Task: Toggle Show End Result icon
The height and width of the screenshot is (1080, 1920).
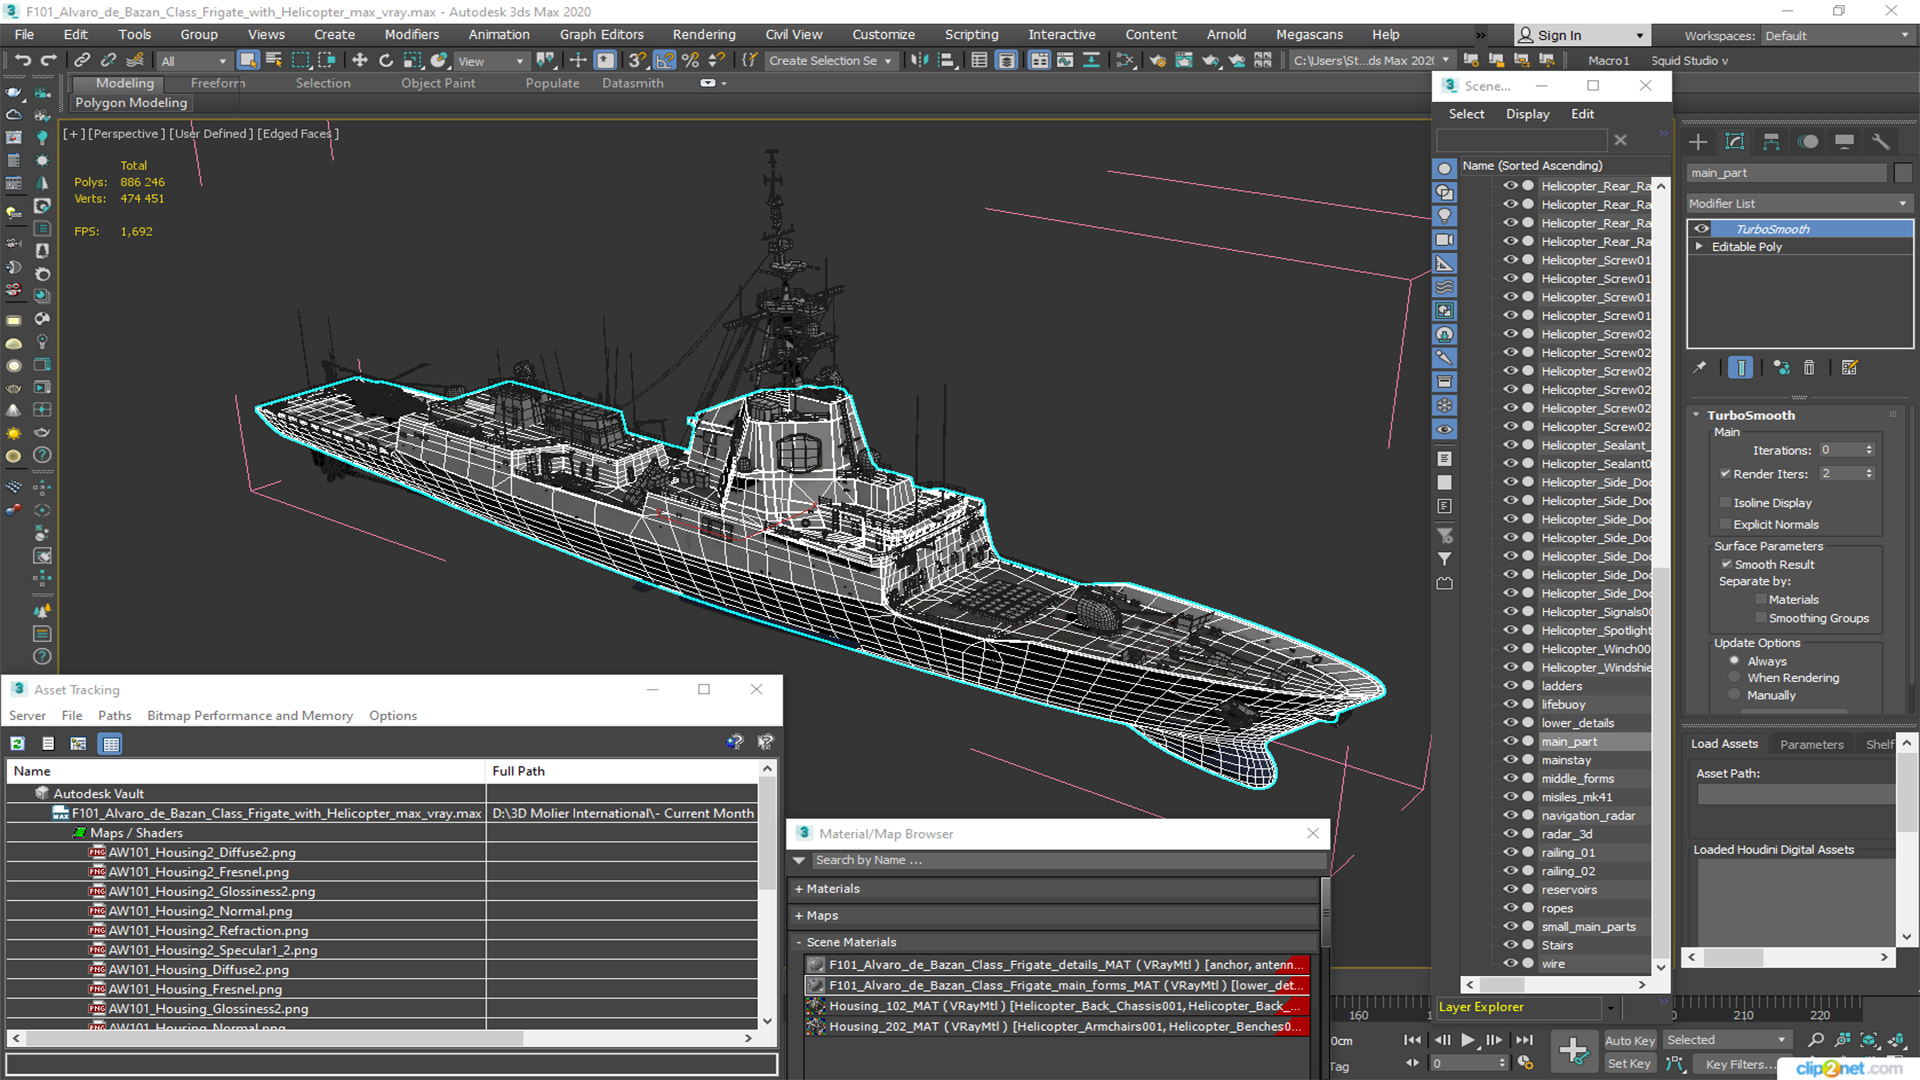Action: (1741, 368)
